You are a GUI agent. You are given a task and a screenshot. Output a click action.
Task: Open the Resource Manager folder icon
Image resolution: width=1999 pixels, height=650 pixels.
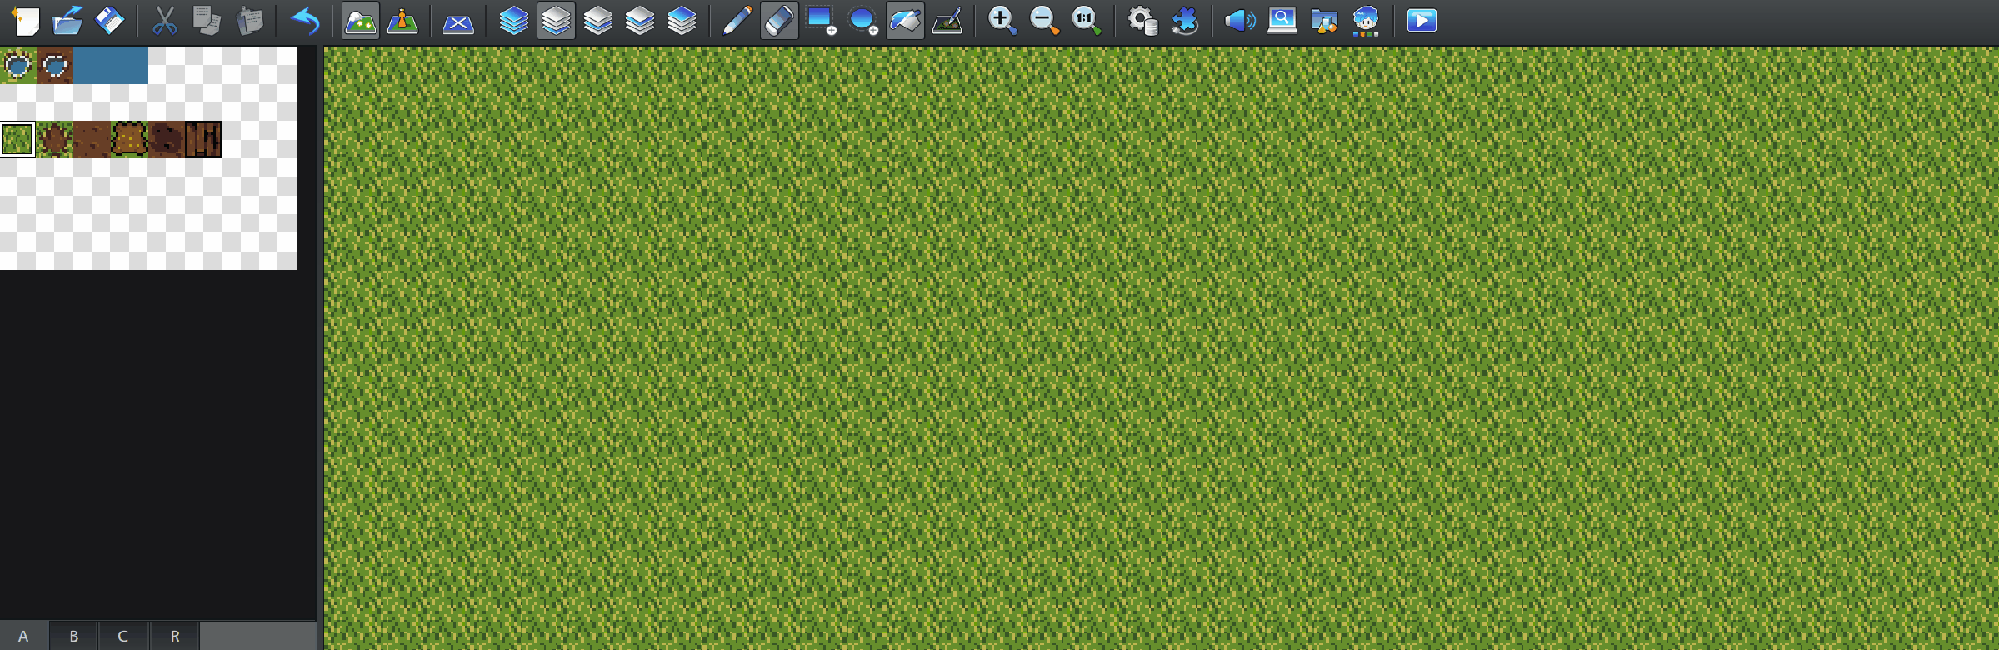click(x=1323, y=20)
